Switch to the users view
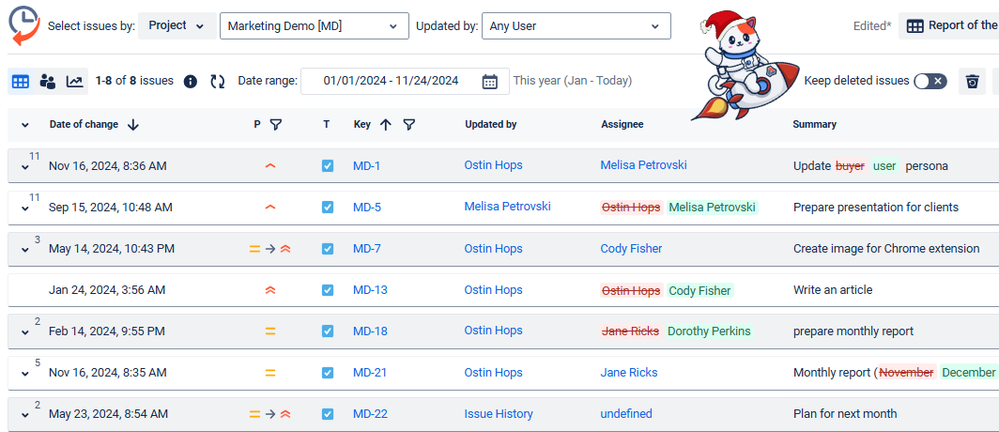Image resolution: width=999 pixels, height=432 pixels. pyautogui.click(x=48, y=82)
